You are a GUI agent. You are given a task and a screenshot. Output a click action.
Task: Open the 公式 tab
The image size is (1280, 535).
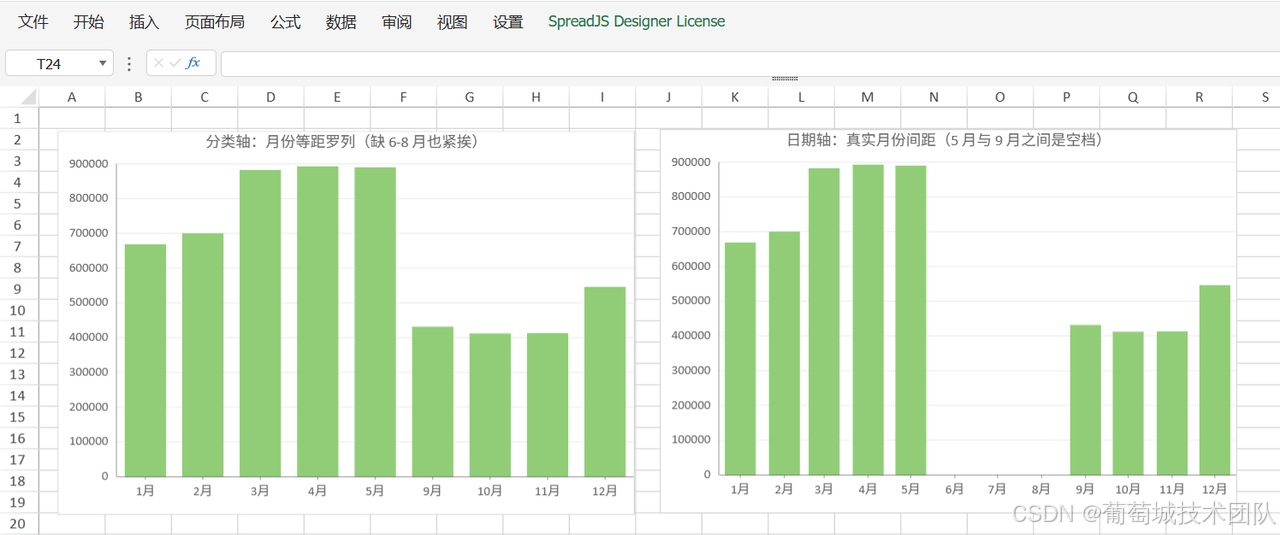coord(285,21)
